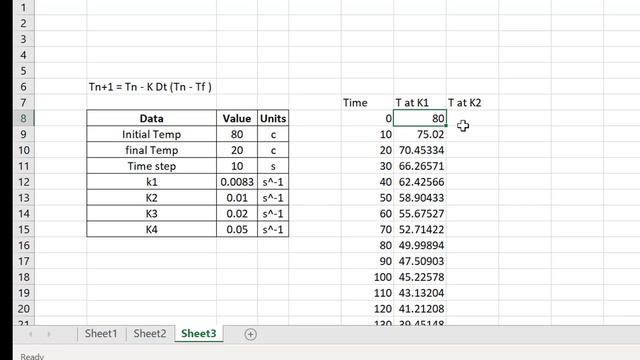Select the cell containing 47.50903

click(x=420, y=261)
